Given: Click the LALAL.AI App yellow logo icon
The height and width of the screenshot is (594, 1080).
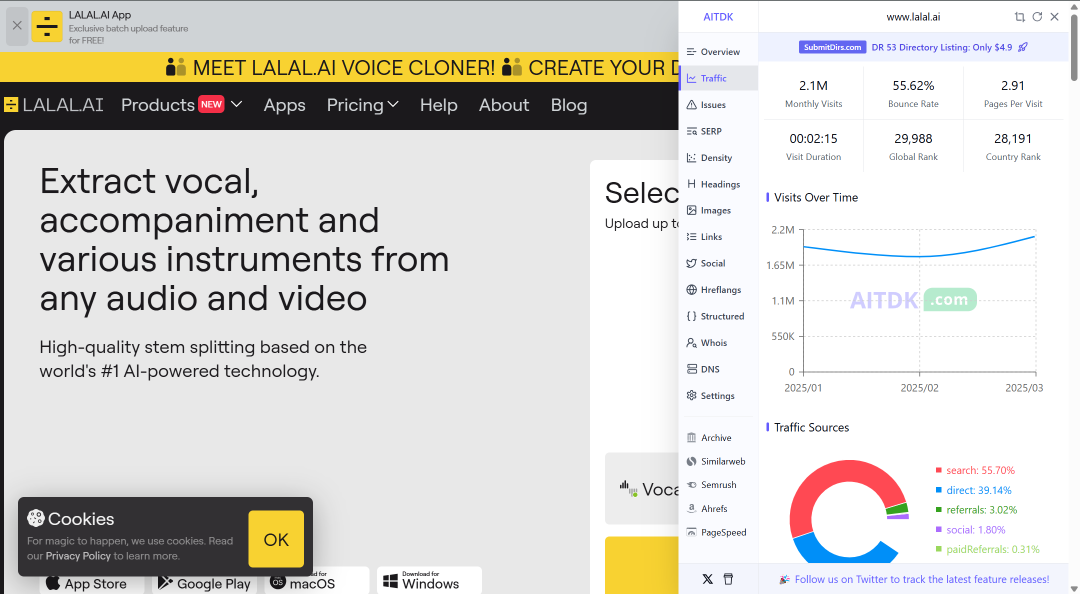Looking at the screenshot, I should [x=47, y=26].
